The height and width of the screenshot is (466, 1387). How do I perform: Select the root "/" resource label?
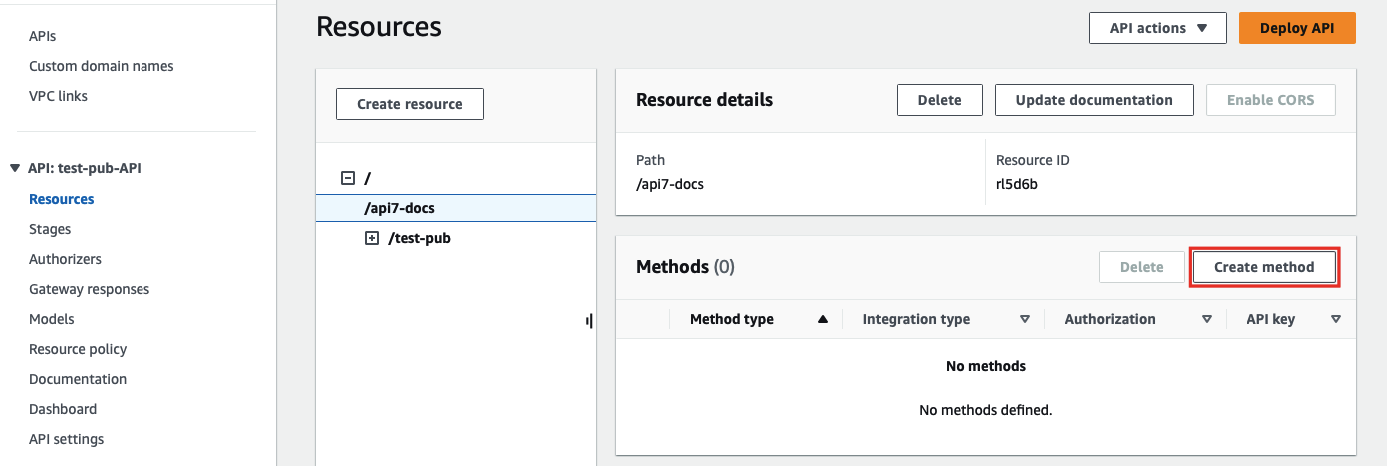tap(367, 178)
